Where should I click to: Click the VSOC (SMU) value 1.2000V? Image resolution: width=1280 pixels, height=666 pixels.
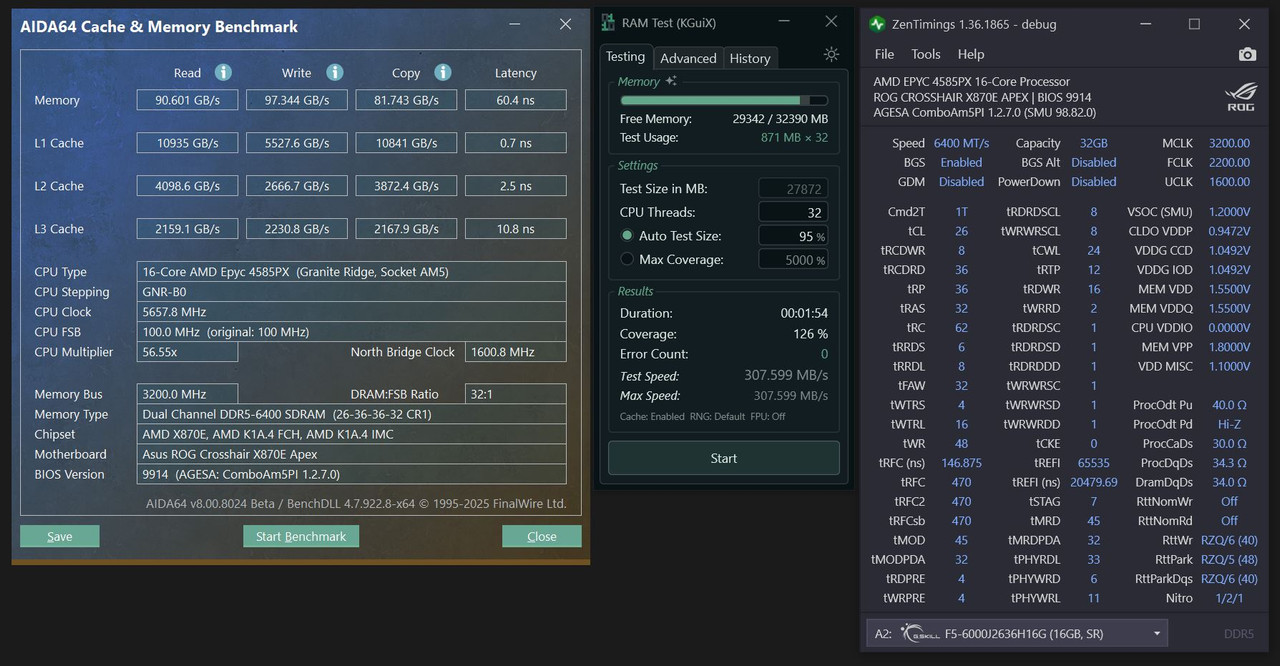coord(1229,212)
